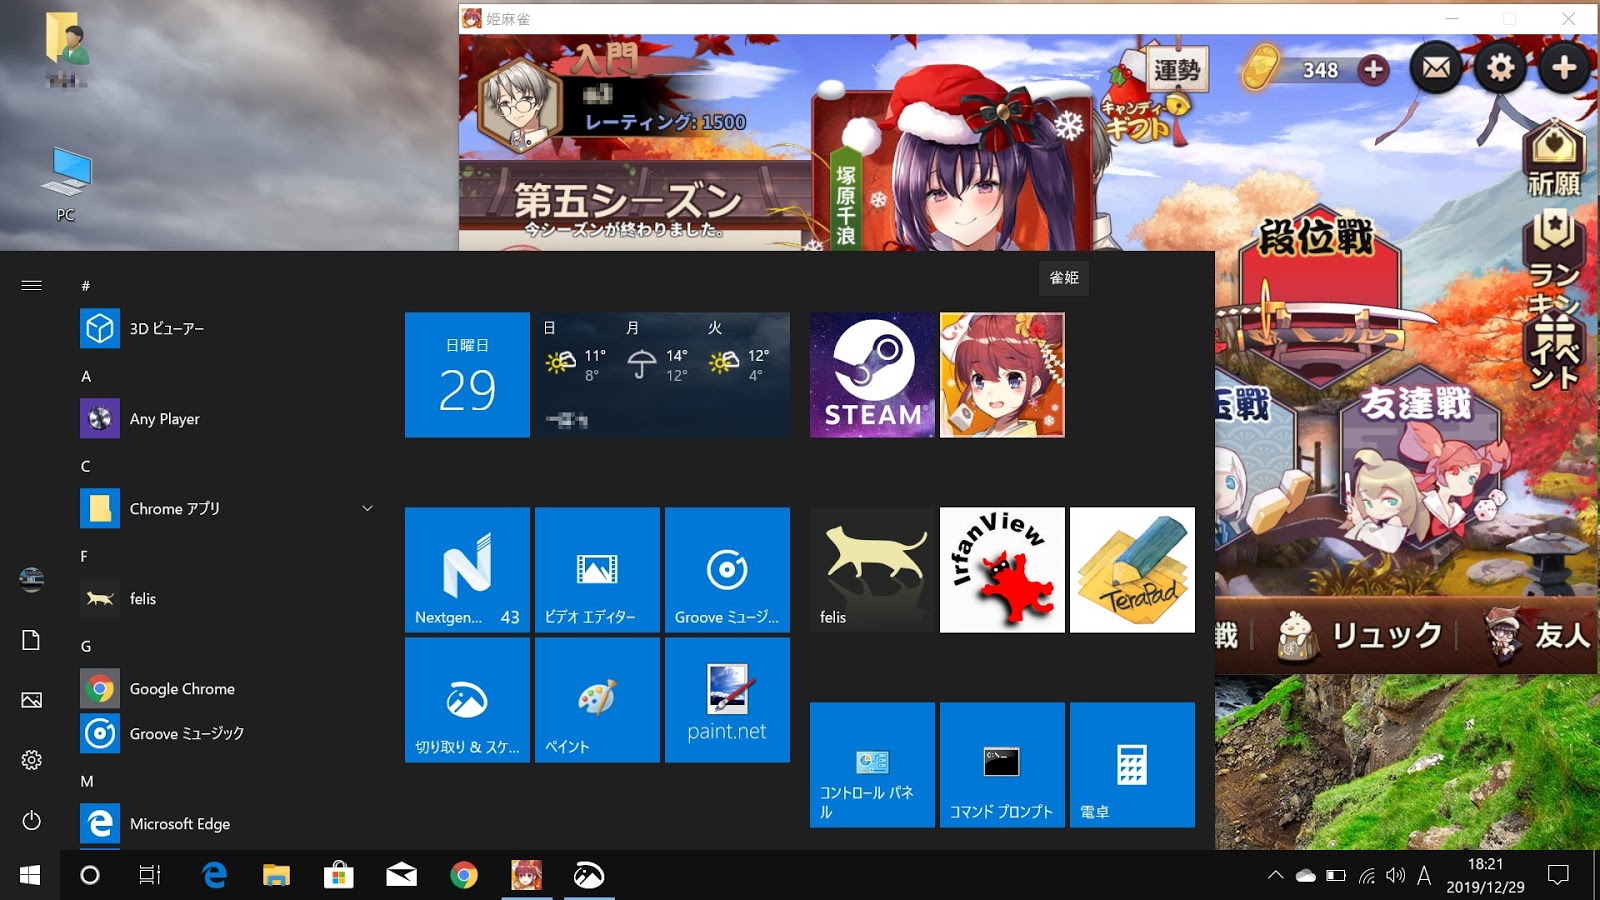
Task: Open Cortana search circle on taskbar
Action: pyautogui.click(x=90, y=875)
